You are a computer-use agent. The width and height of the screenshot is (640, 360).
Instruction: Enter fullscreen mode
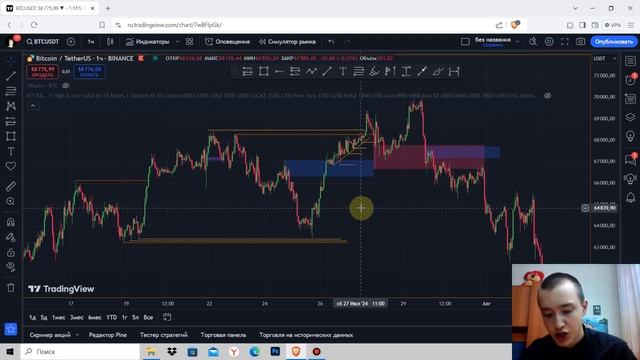click(564, 42)
